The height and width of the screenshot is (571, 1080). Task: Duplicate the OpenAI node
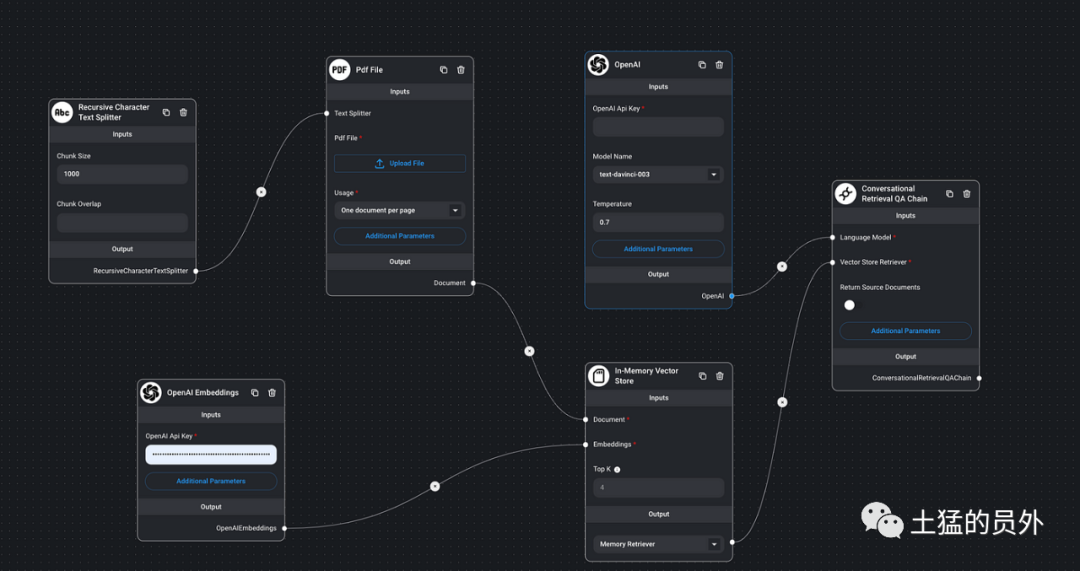[702, 65]
